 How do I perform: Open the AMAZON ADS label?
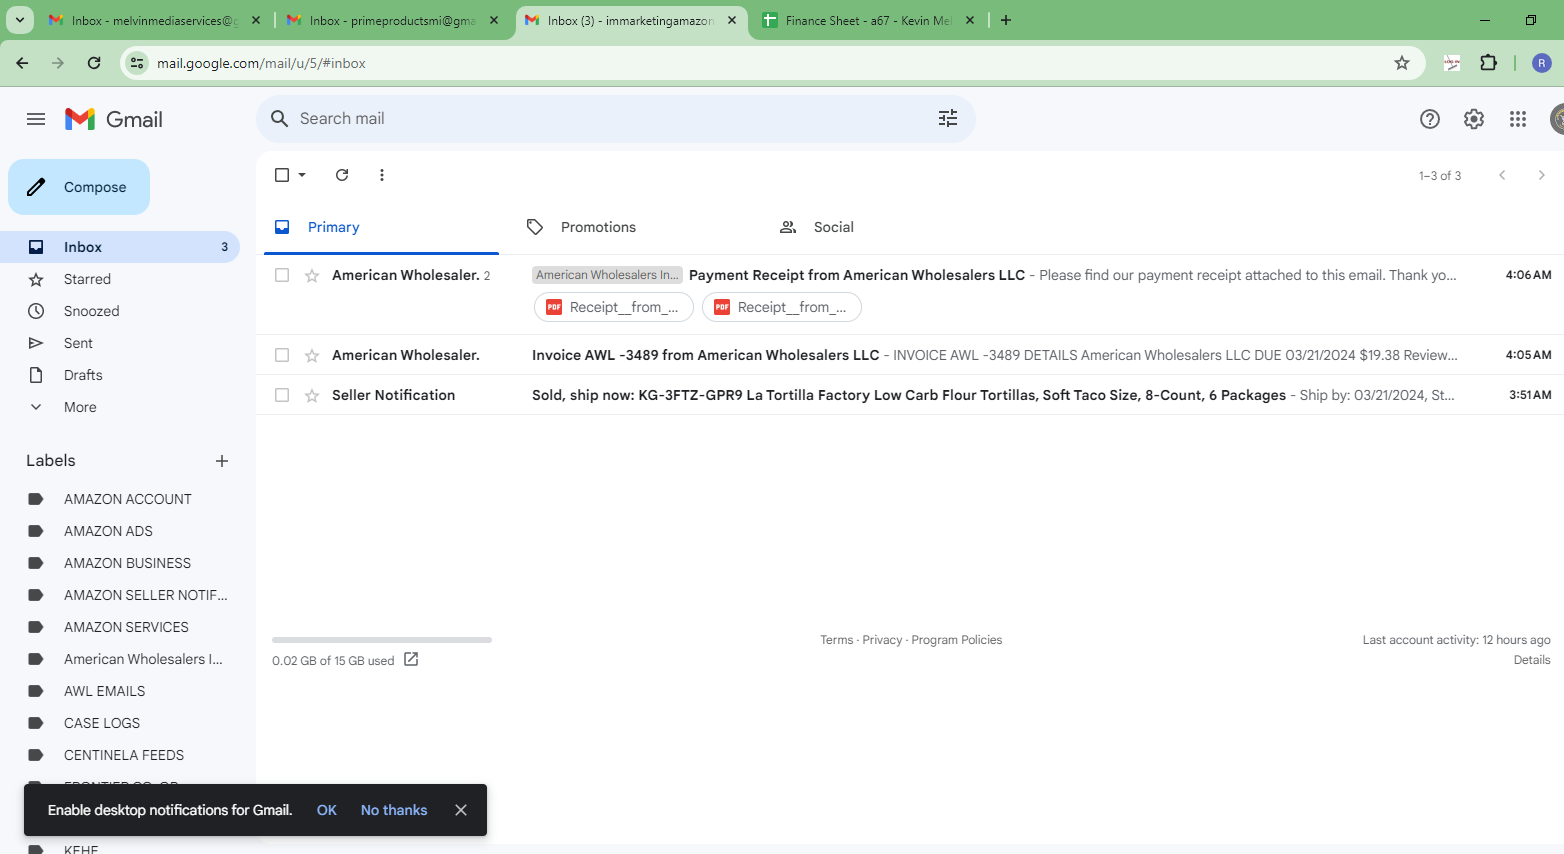click(108, 531)
